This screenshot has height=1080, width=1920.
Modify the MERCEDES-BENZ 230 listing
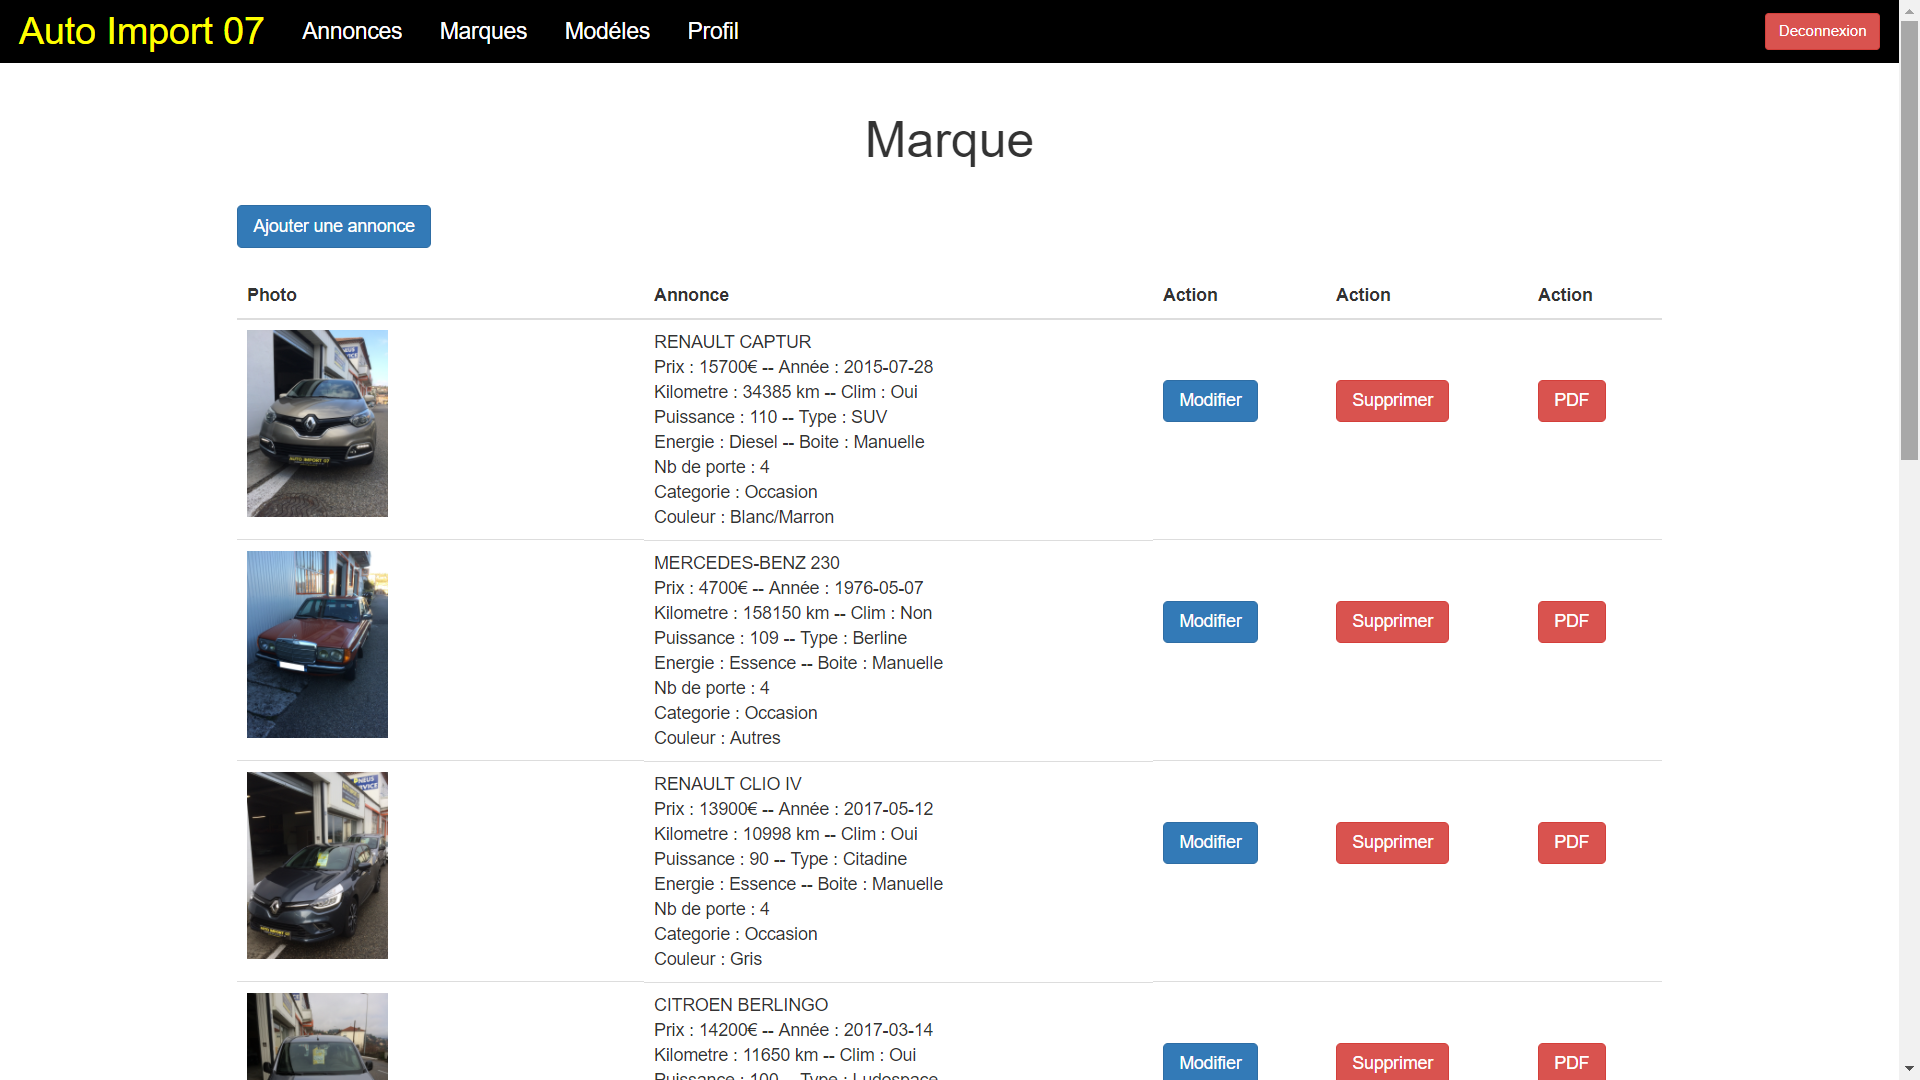[1210, 622]
